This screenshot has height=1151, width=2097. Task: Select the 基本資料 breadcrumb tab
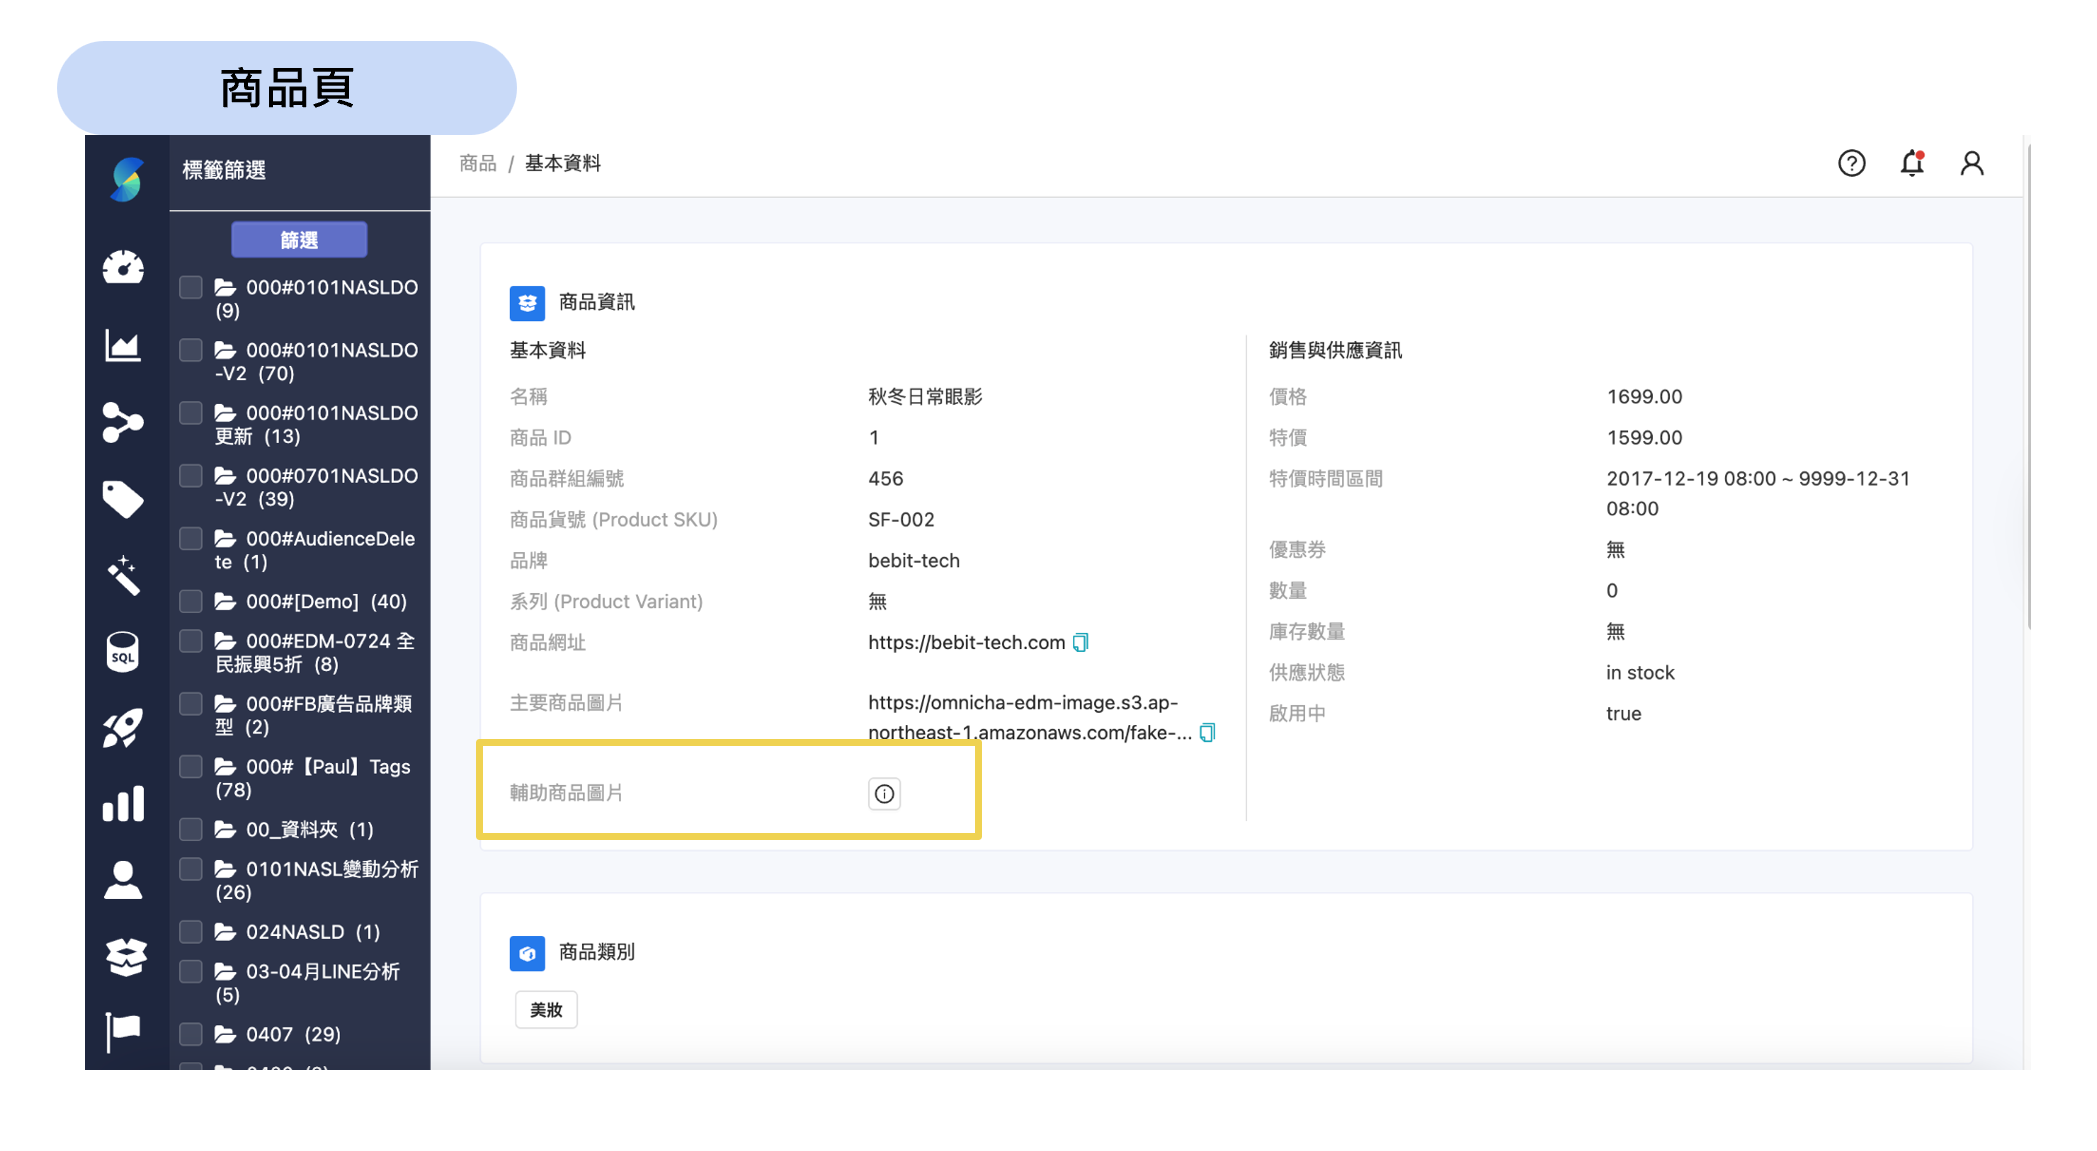click(563, 162)
